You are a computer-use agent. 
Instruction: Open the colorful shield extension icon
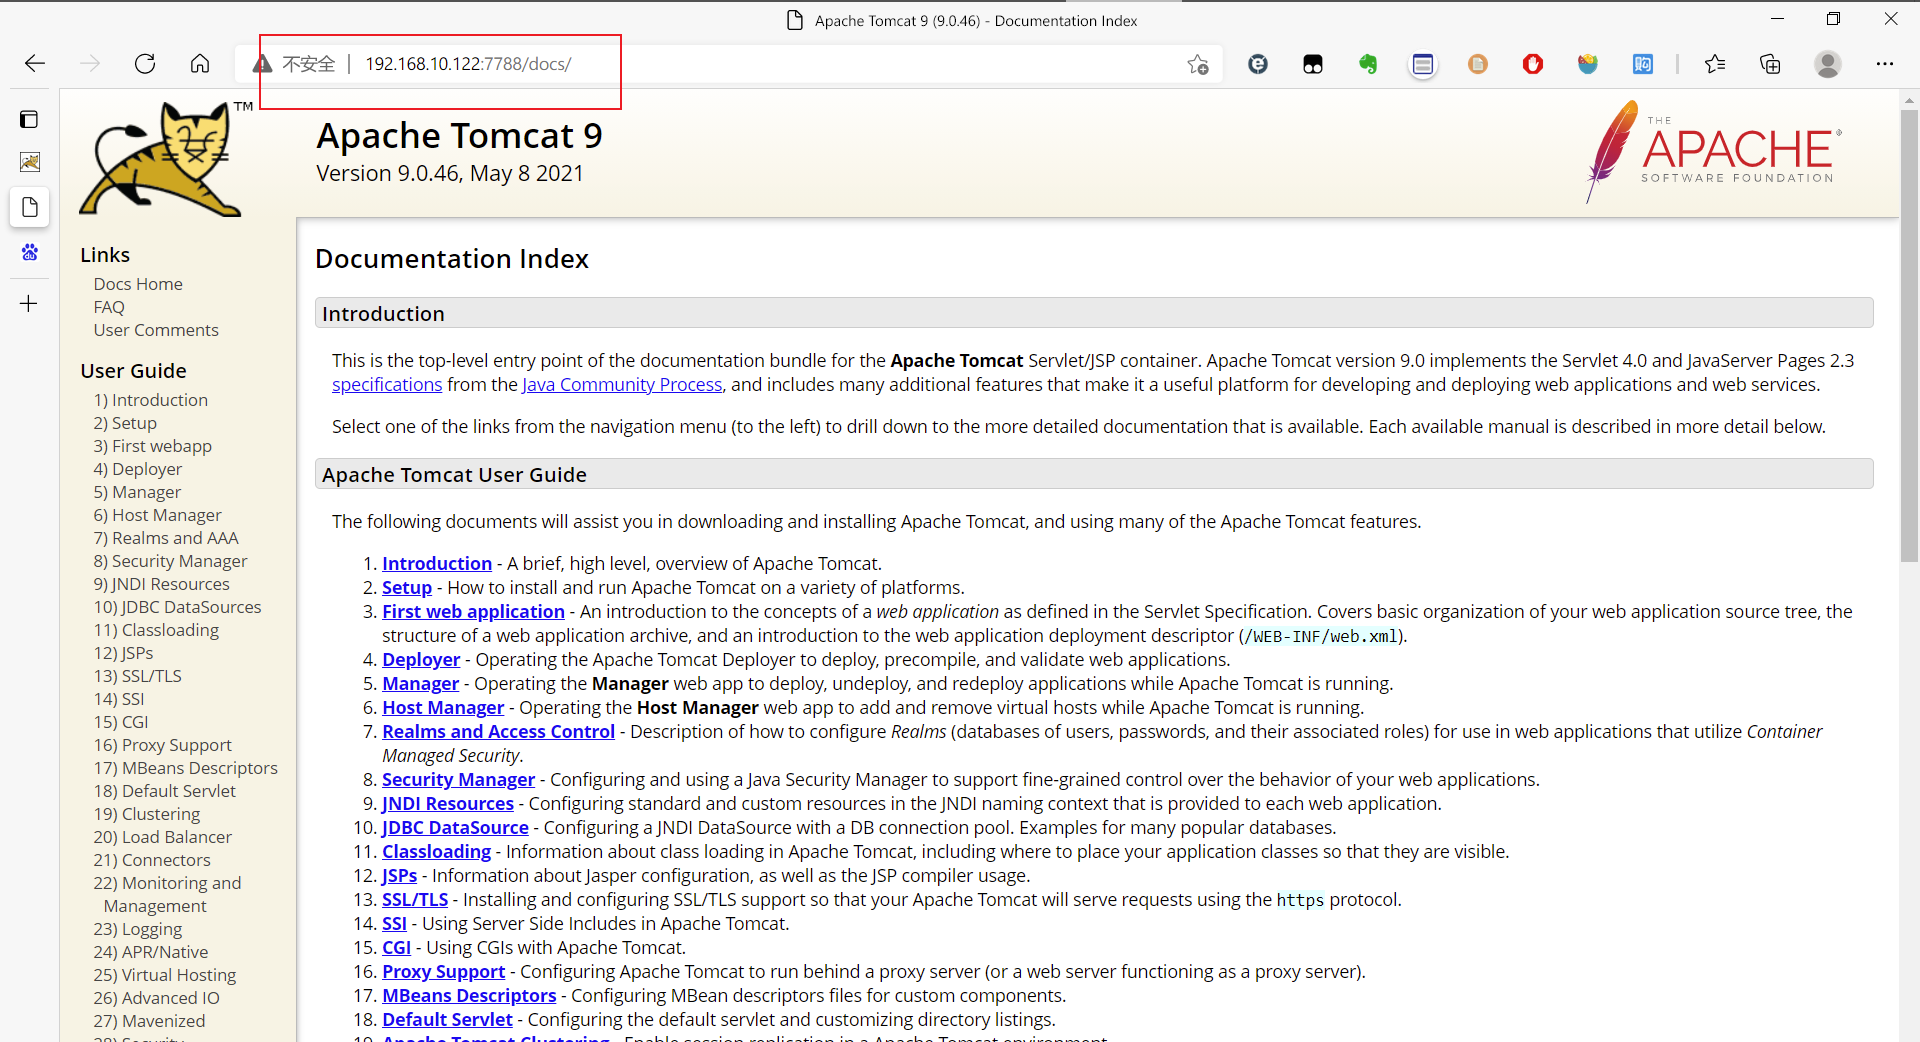1588,64
